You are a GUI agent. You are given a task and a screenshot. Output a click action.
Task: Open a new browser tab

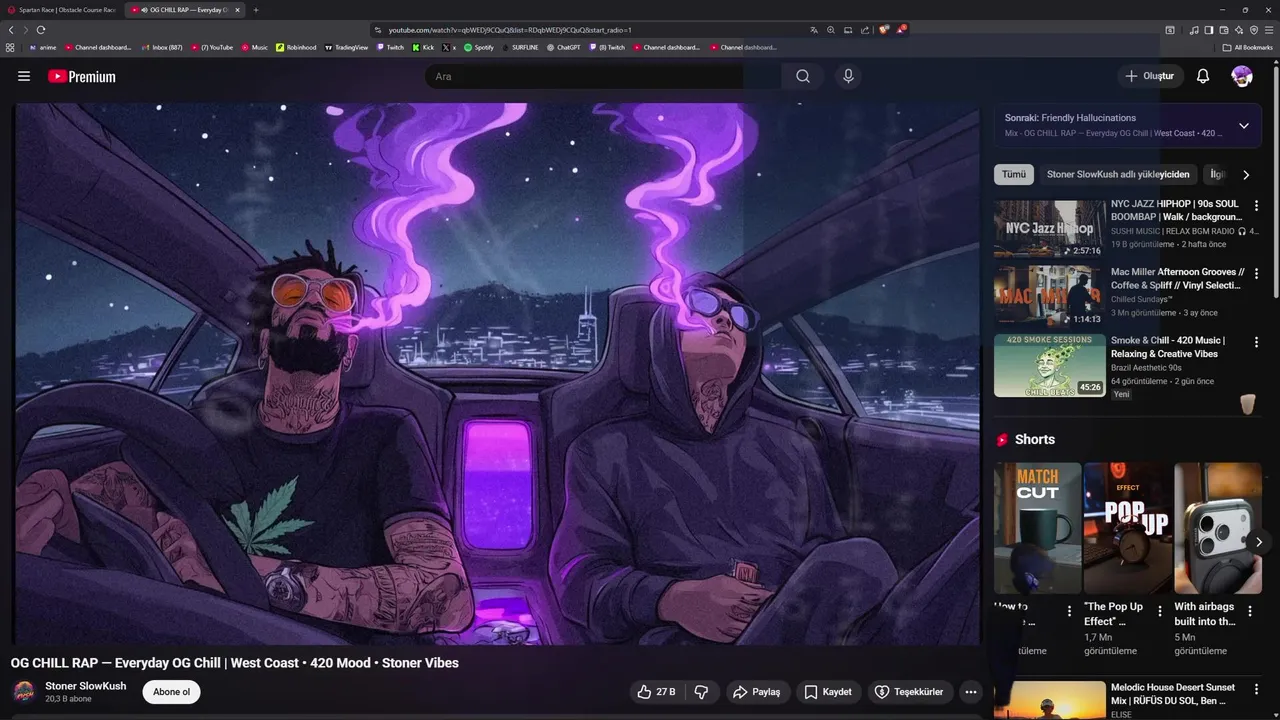[x=255, y=10]
